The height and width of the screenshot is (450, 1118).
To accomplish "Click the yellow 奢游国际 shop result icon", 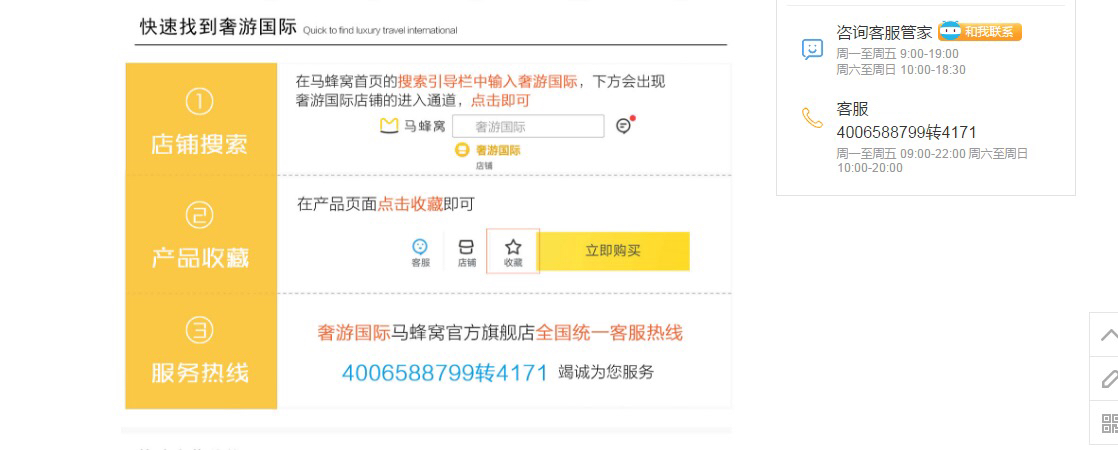I will pyautogui.click(x=462, y=150).
